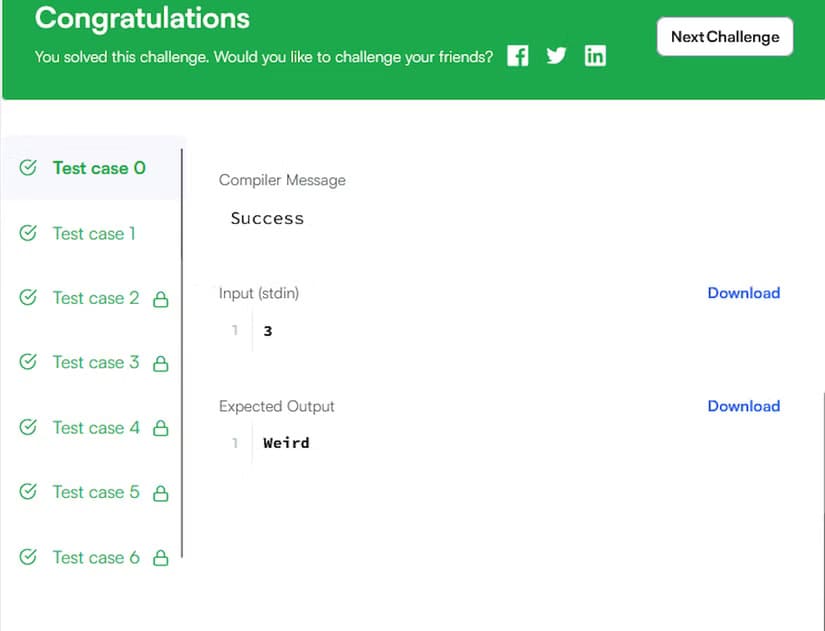
Task: Click the green check icon for Test case 1
Action: (28, 233)
